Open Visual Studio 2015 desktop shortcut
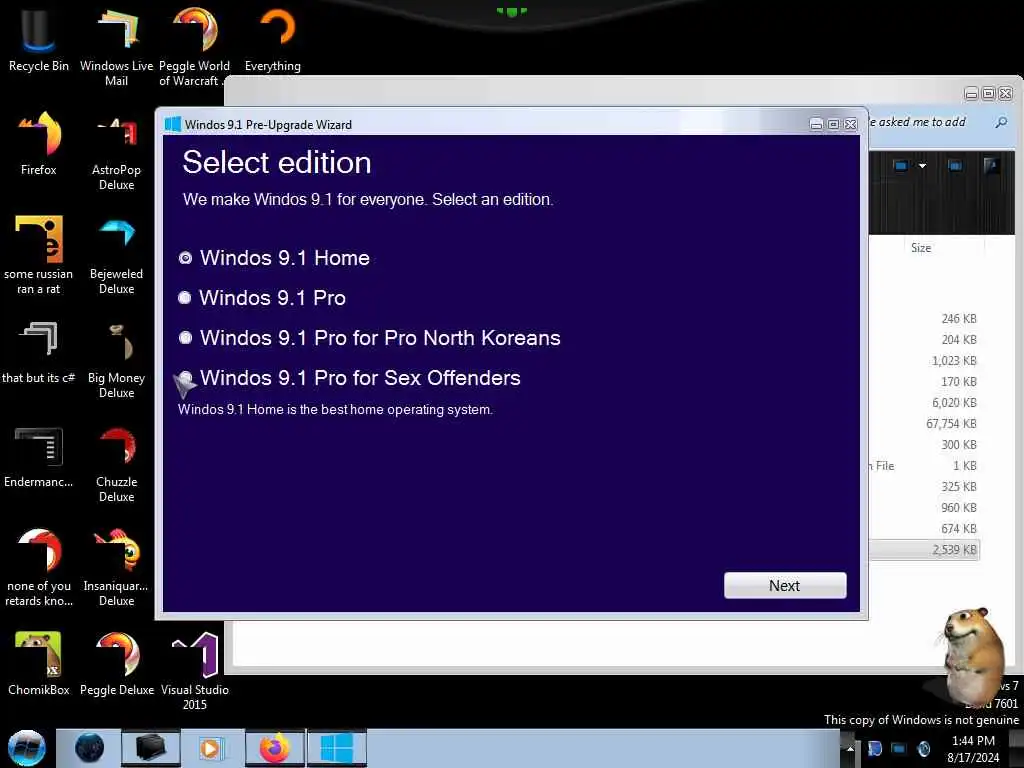Image resolution: width=1024 pixels, height=768 pixels. [x=194, y=670]
